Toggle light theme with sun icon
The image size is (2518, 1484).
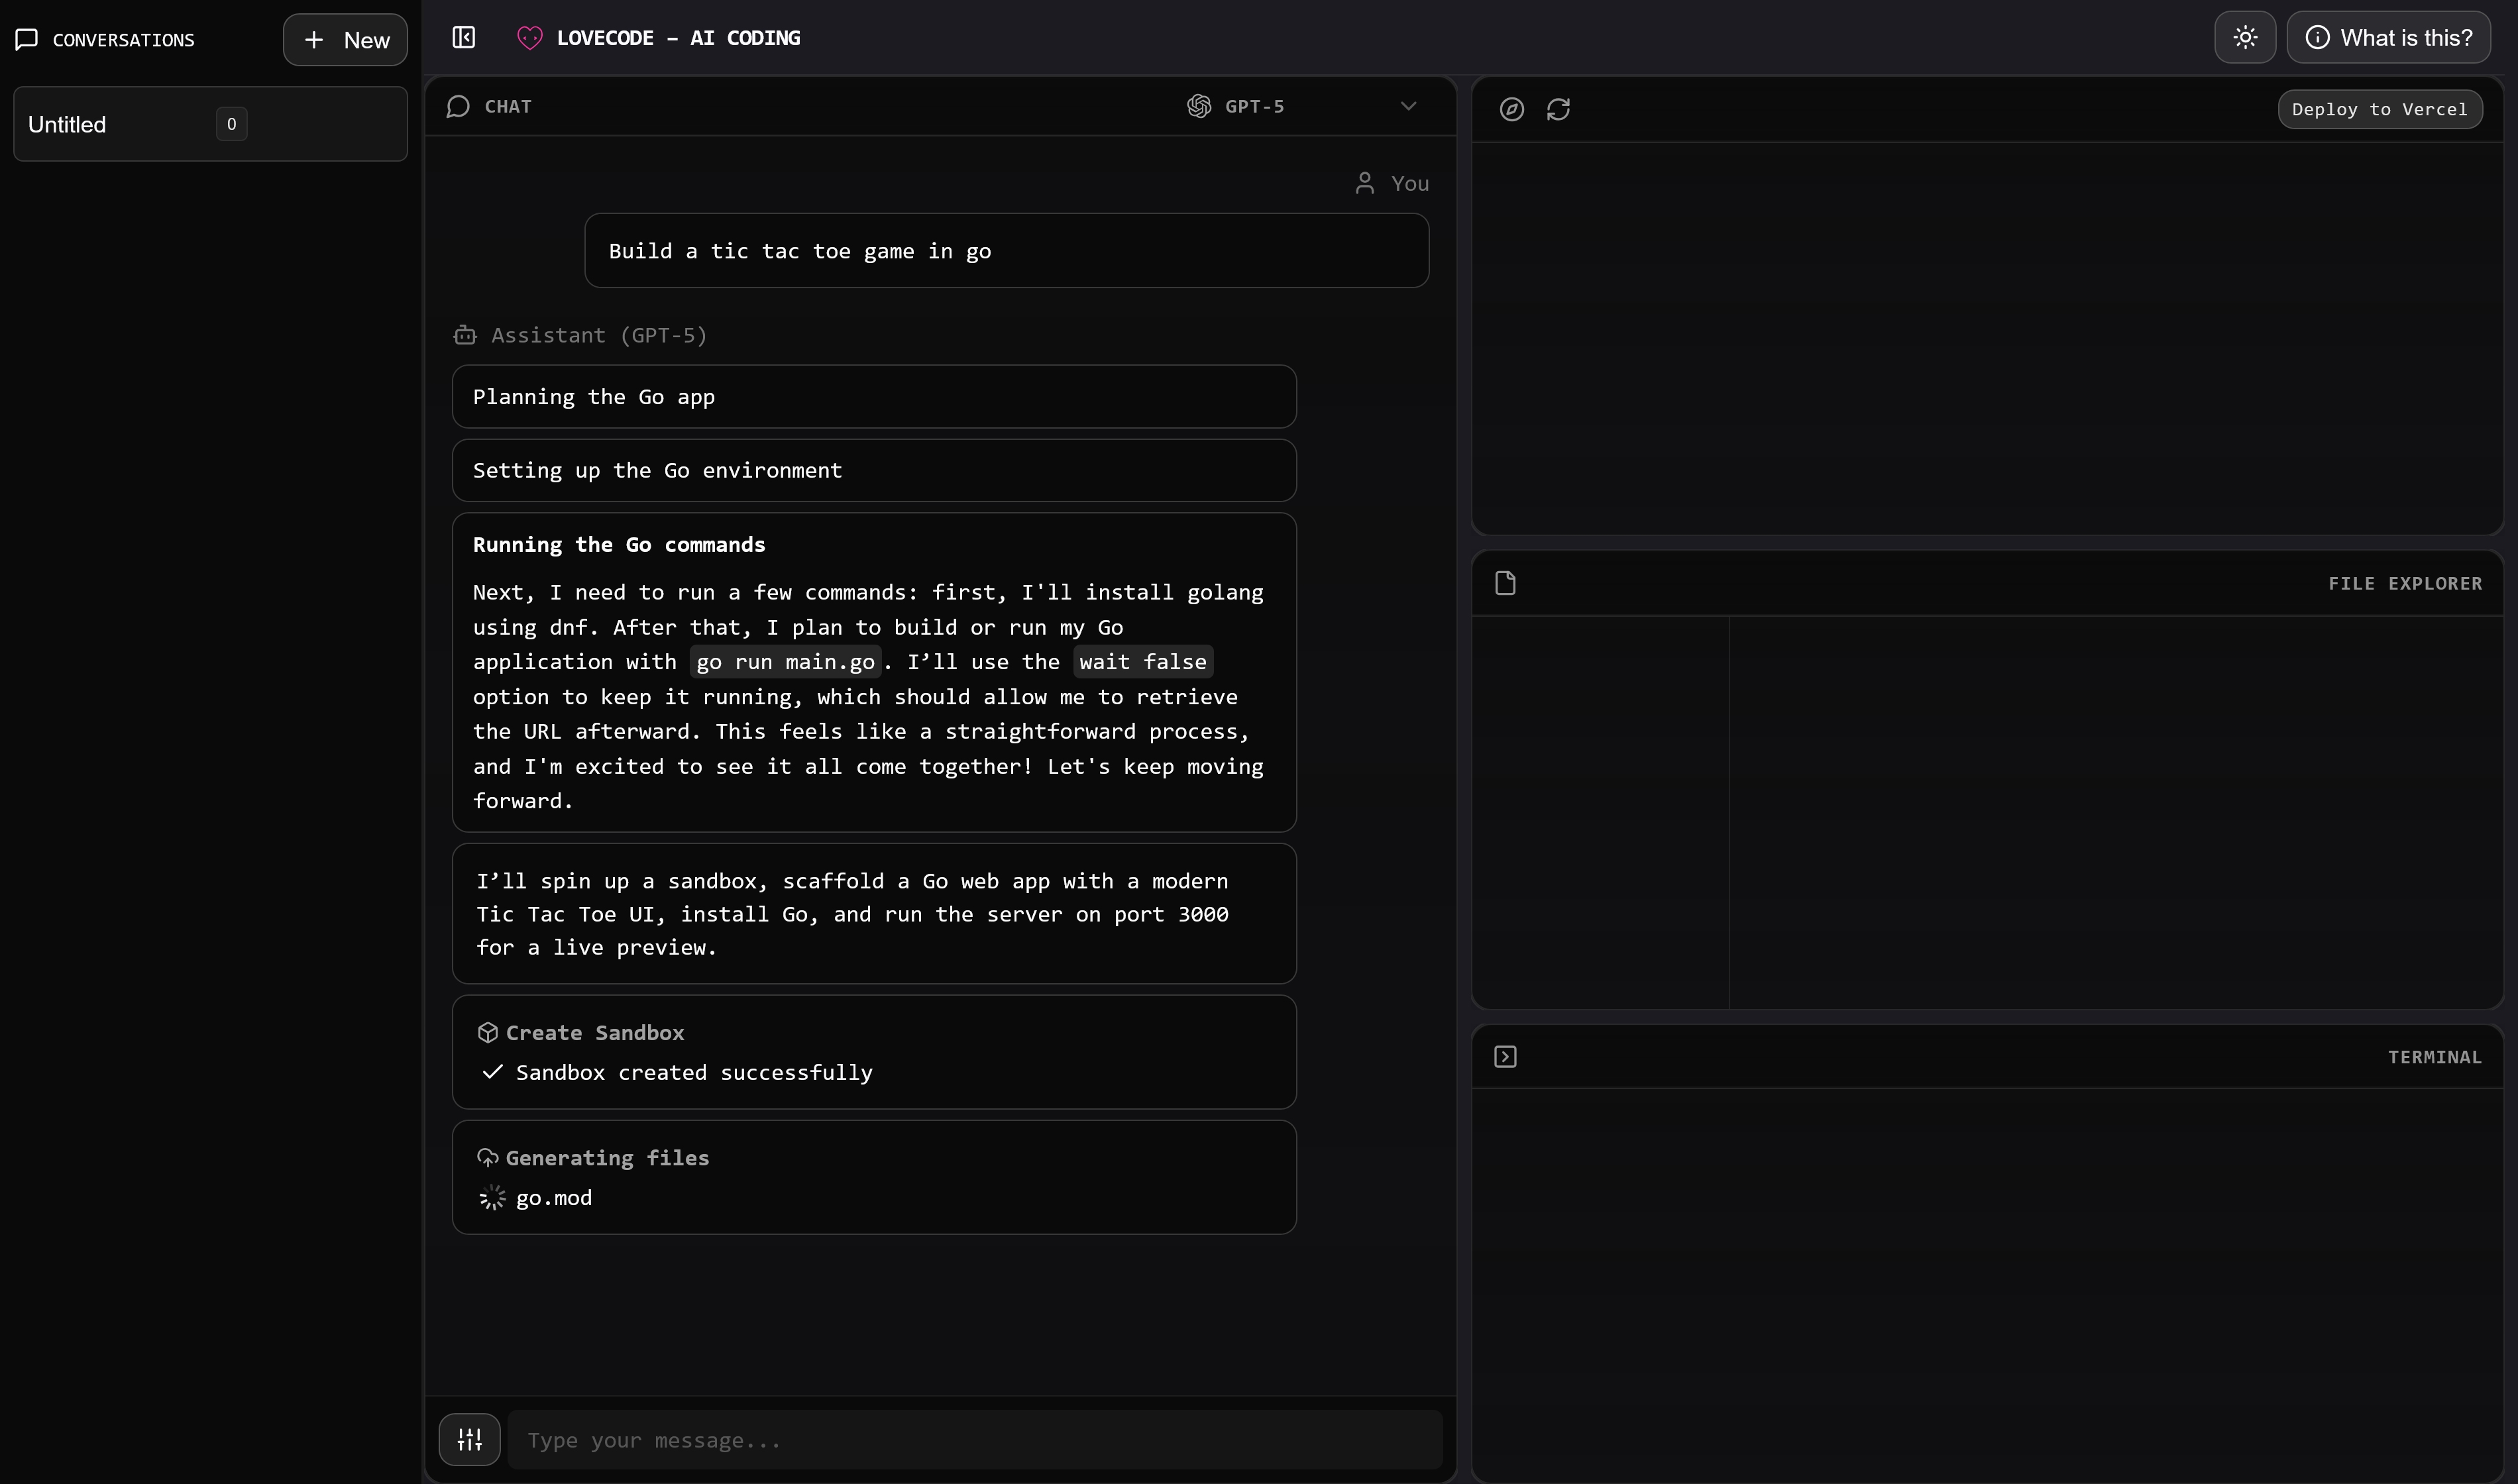coord(2245,38)
